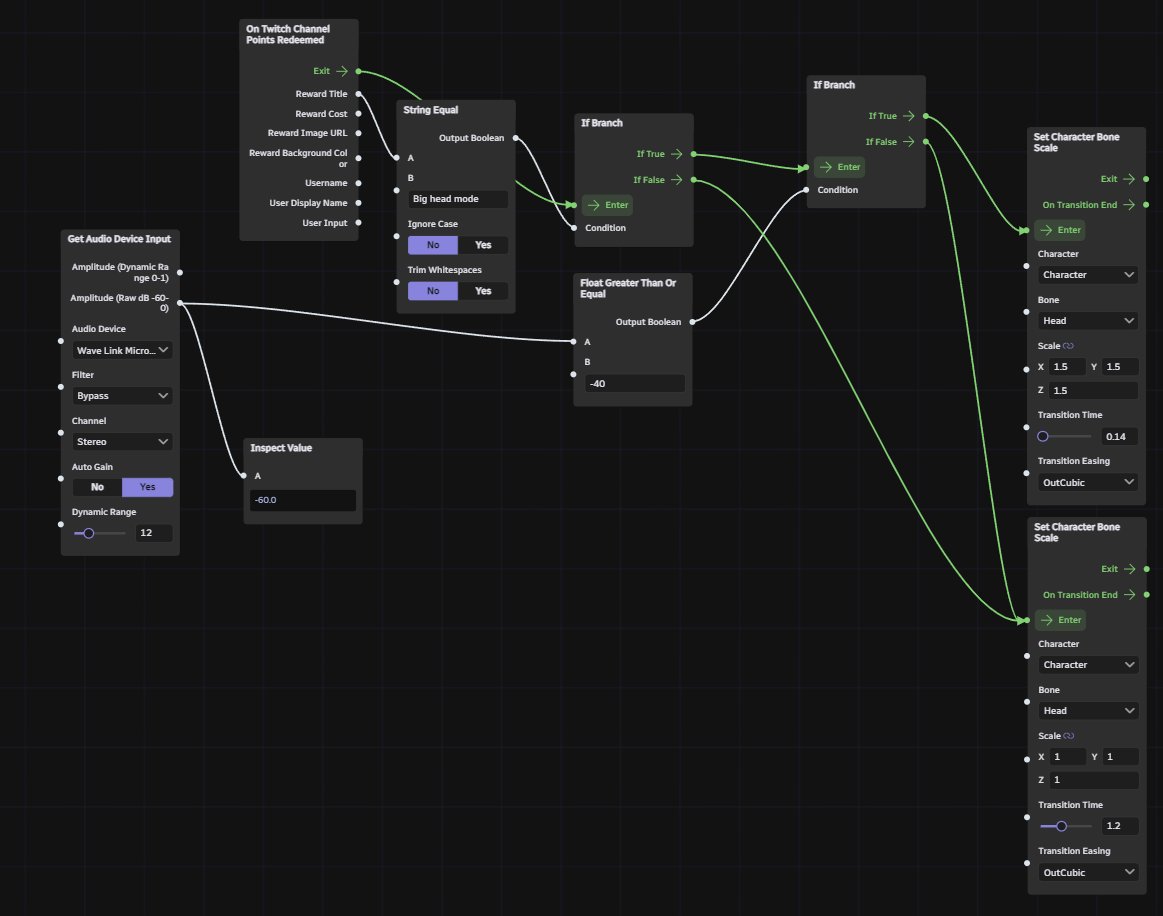The height and width of the screenshot is (916, 1163).
Task: Click the Transition Time slider on the bottom scale node
Action: [1063, 826]
